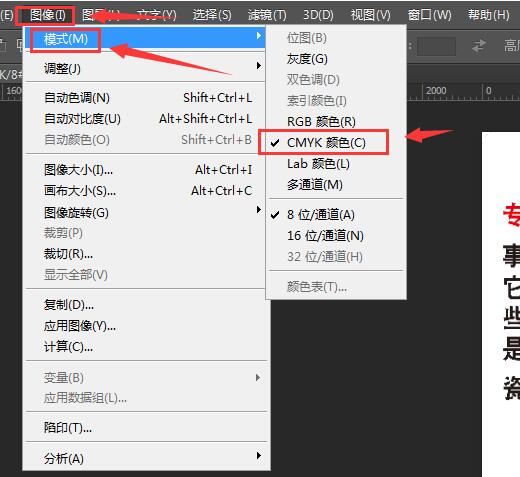Expand the 图像旋转(G) submenu
The width and height of the screenshot is (520, 477).
coord(145,212)
